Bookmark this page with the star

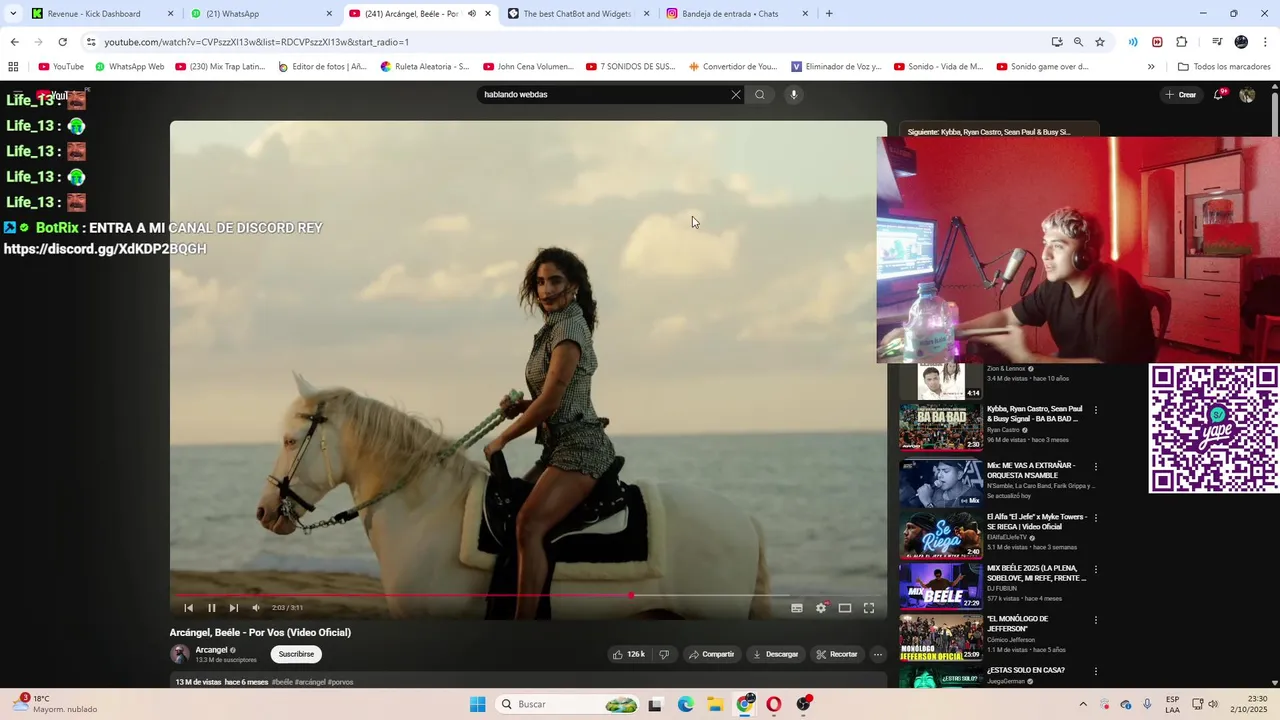click(1100, 42)
